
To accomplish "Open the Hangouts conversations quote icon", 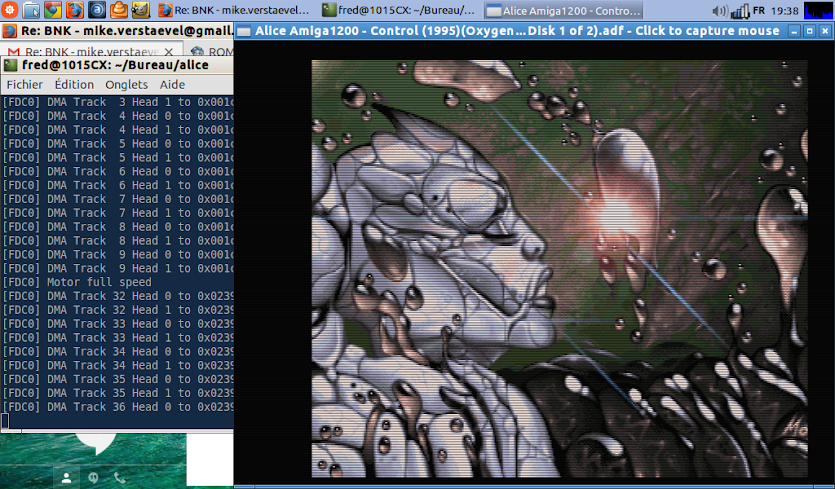I will click(93, 478).
